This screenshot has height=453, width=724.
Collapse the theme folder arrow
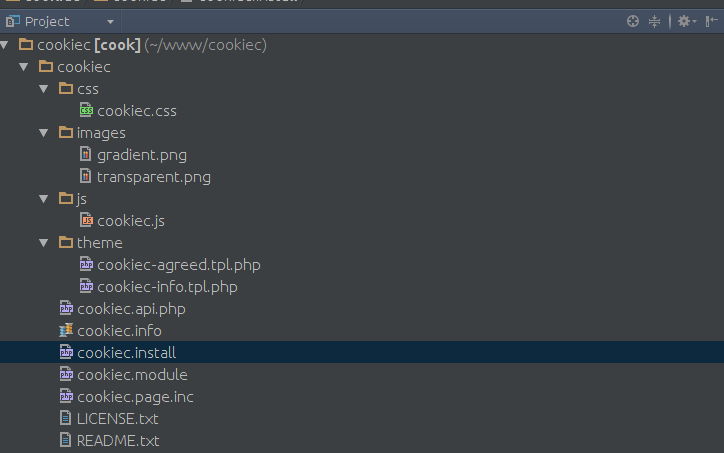44,243
